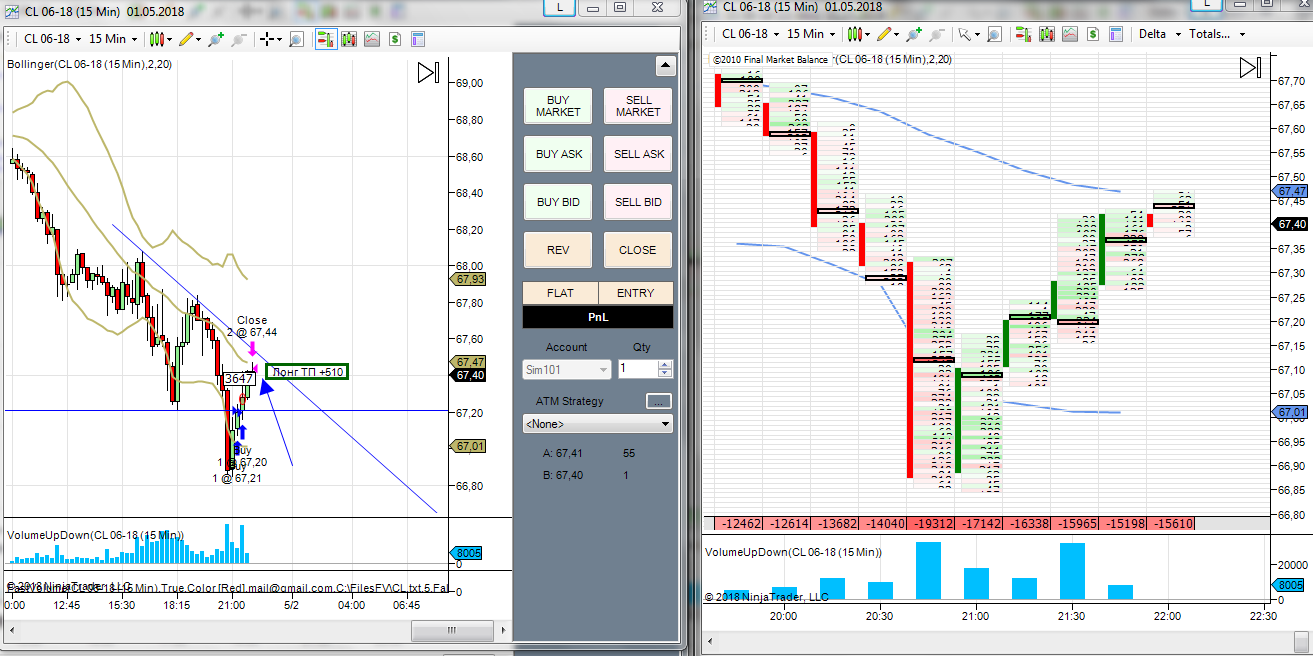
Task: Click SELL BID button
Action: 638,202
